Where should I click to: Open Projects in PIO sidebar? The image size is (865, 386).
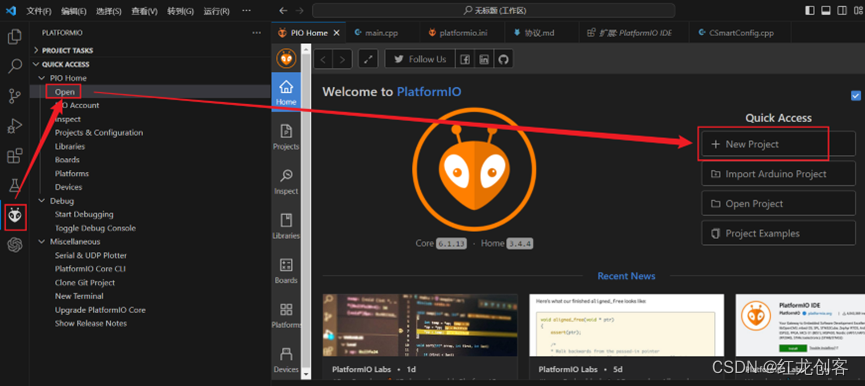click(286, 137)
